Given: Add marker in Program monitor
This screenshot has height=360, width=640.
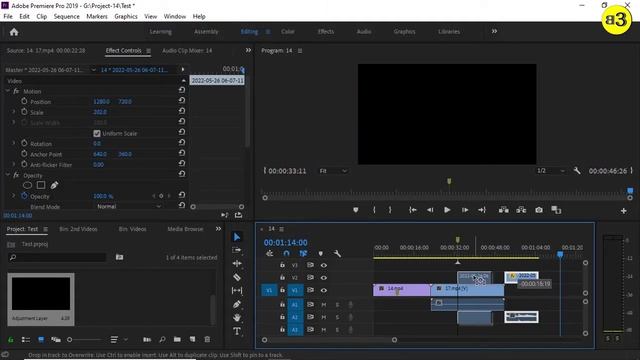Looking at the screenshot, I should pos(356,210).
